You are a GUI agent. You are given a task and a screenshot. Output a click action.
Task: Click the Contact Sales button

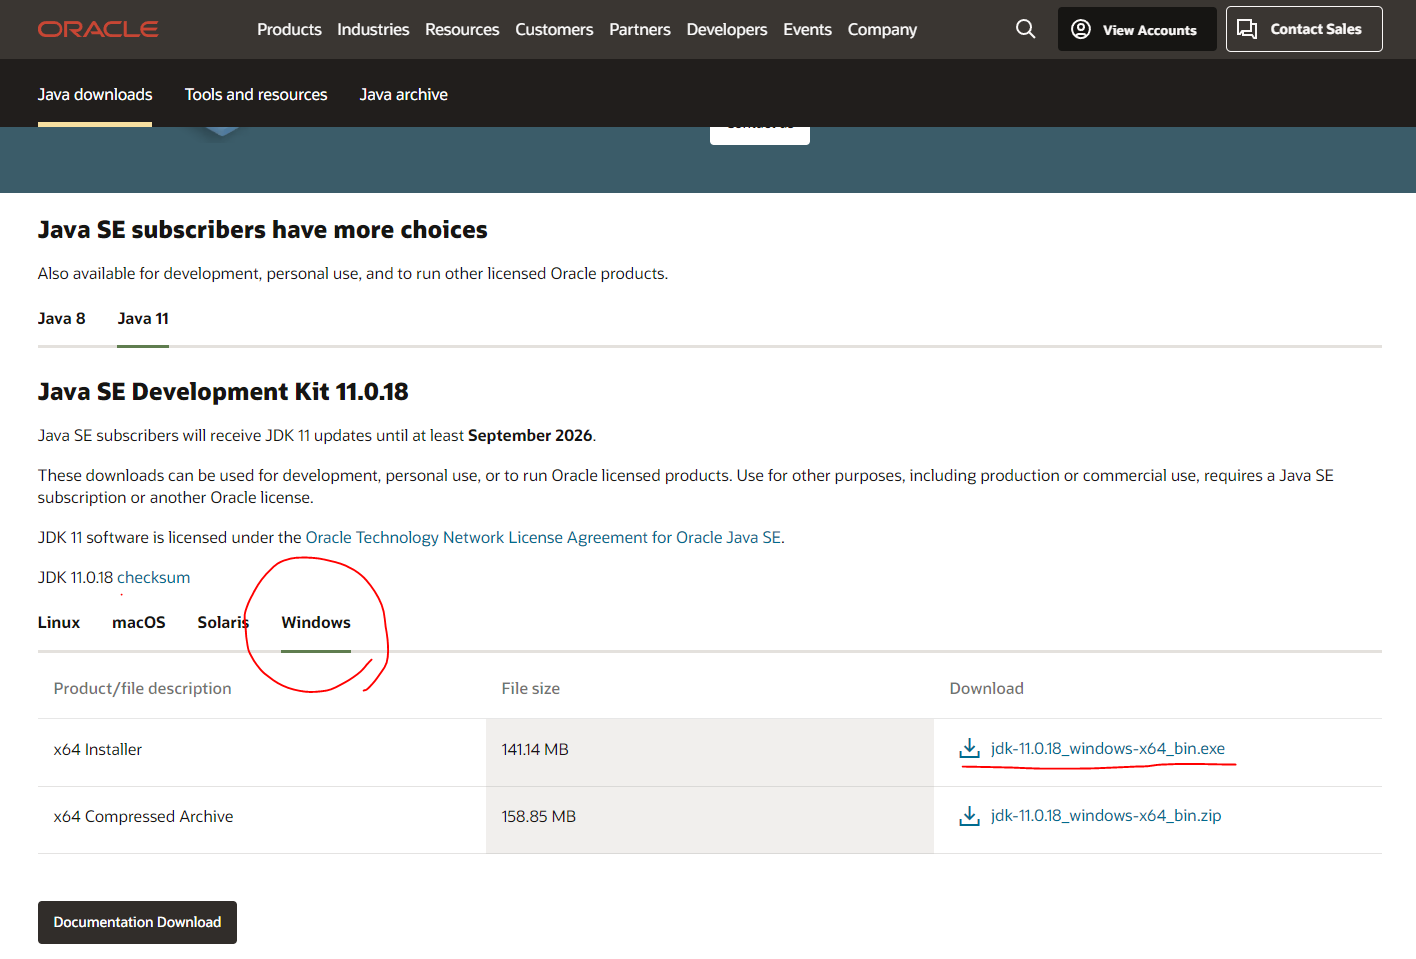coord(1304,29)
